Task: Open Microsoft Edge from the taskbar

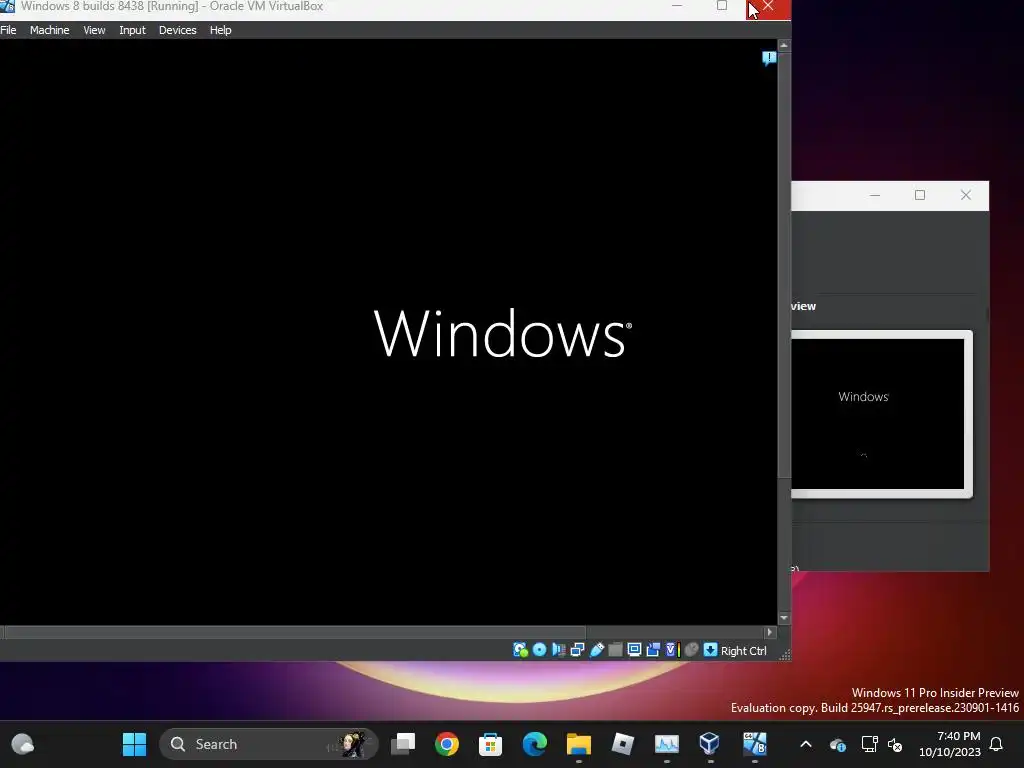Action: click(x=534, y=744)
